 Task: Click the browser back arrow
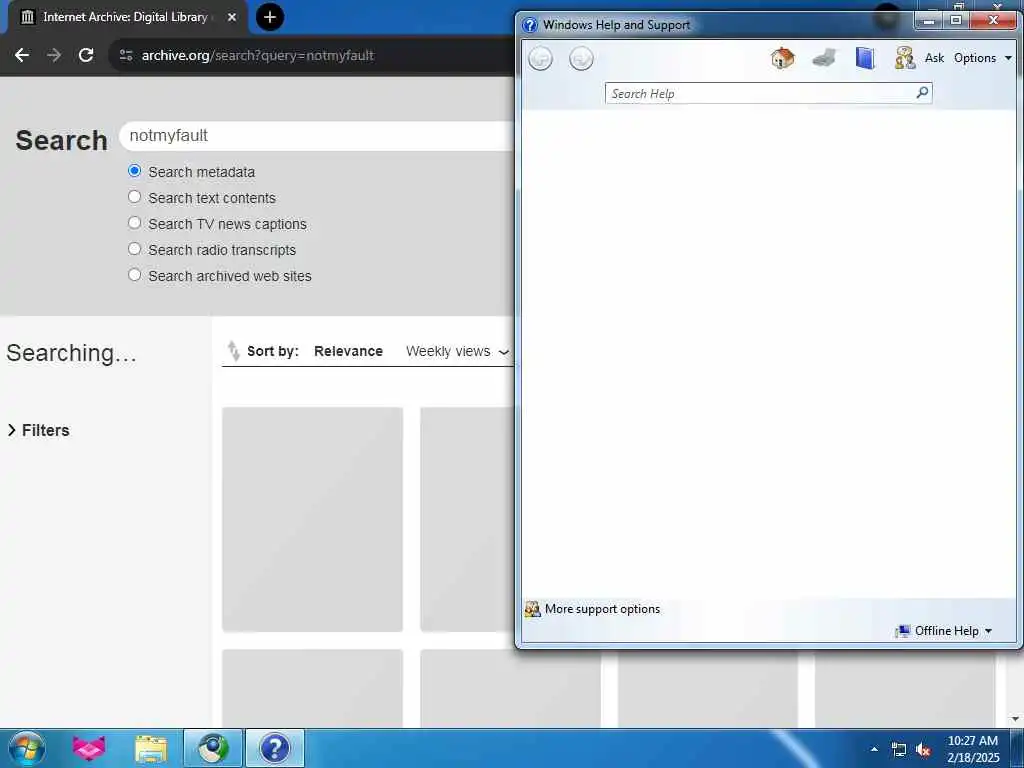click(x=22, y=56)
